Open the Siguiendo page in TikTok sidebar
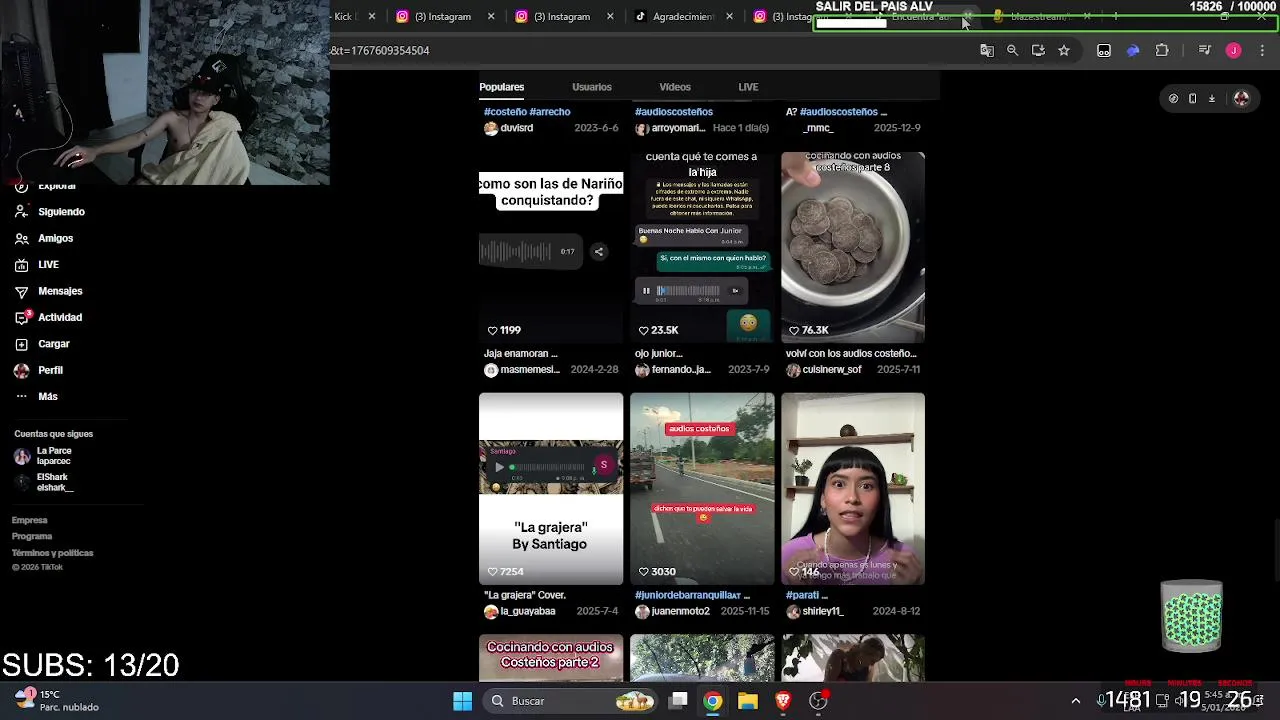1280x720 pixels. tap(50, 212)
